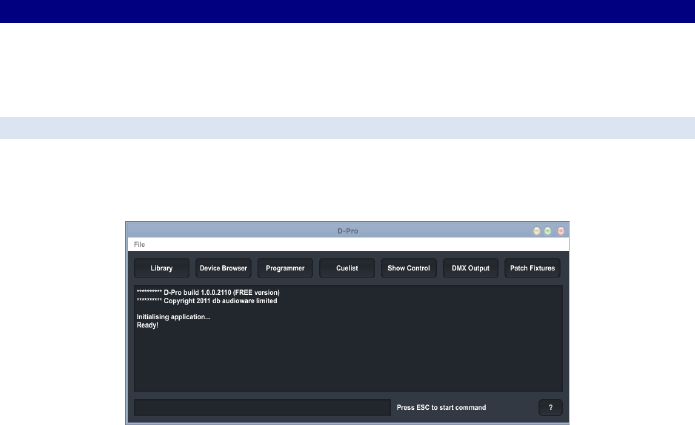Open Patch Fixtures
The height and width of the screenshot is (425, 695).
(x=532, y=268)
